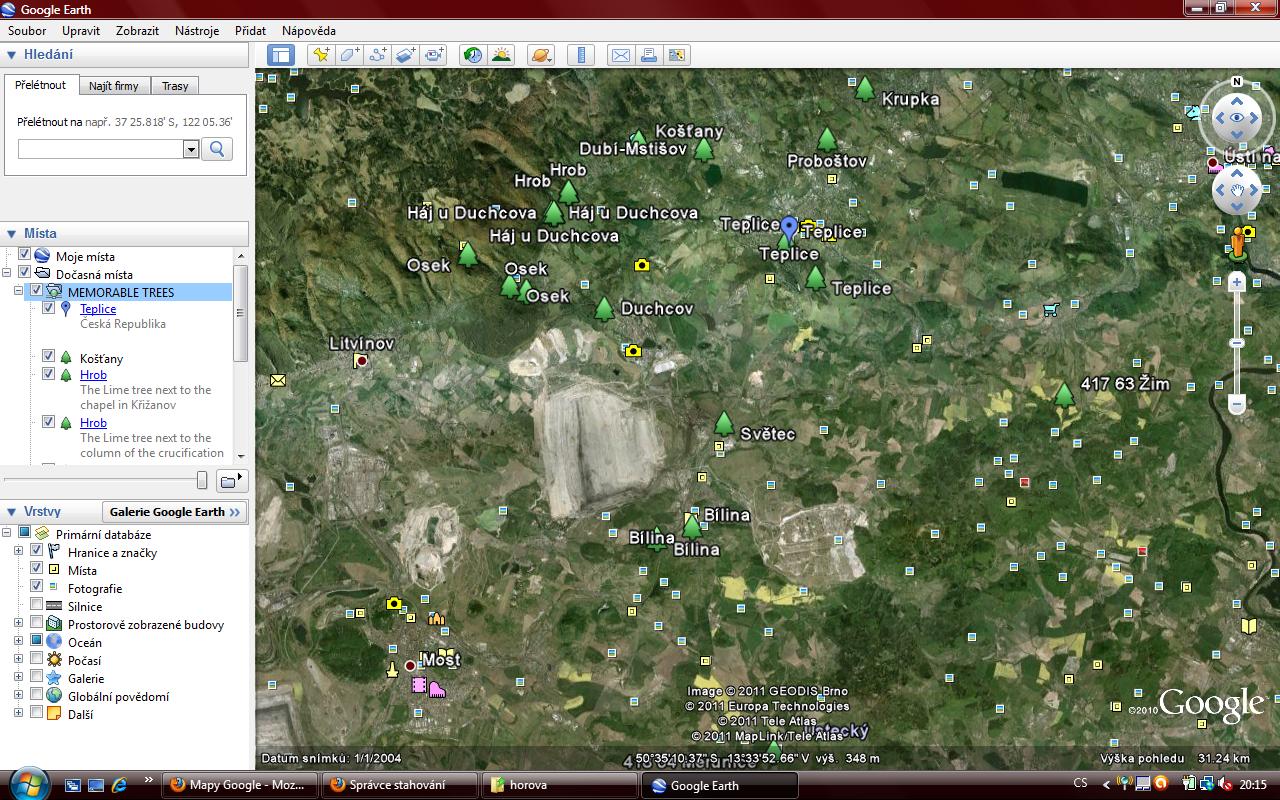Switch to the Trasy tab
1280x800 pixels.
coord(175,86)
